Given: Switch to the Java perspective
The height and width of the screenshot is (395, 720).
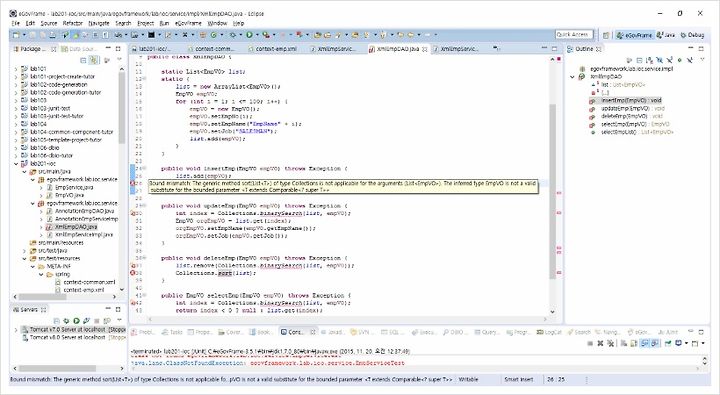Looking at the screenshot, I should (666, 35).
